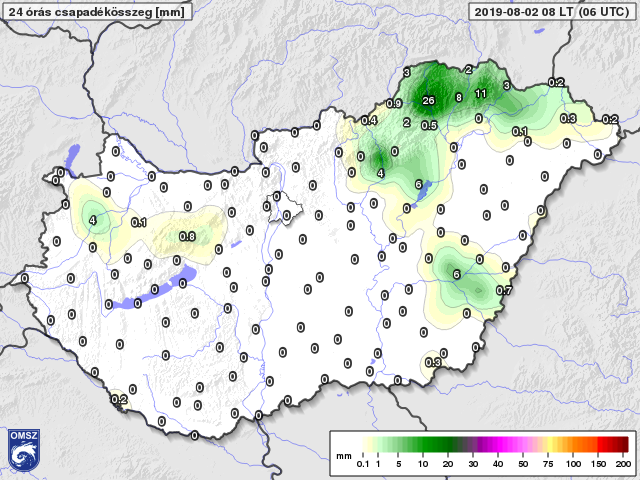Click the mm unit label in legend

[344, 455]
